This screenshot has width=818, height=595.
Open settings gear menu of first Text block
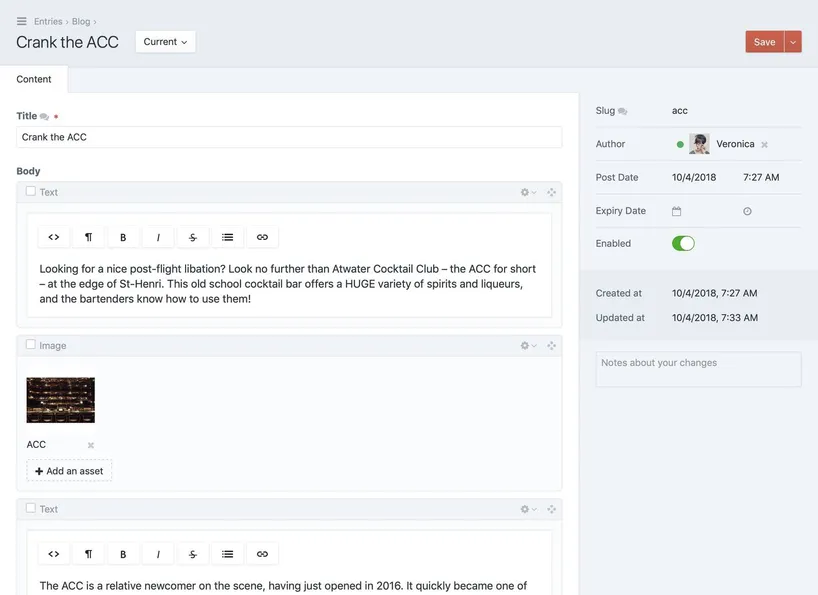point(528,192)
